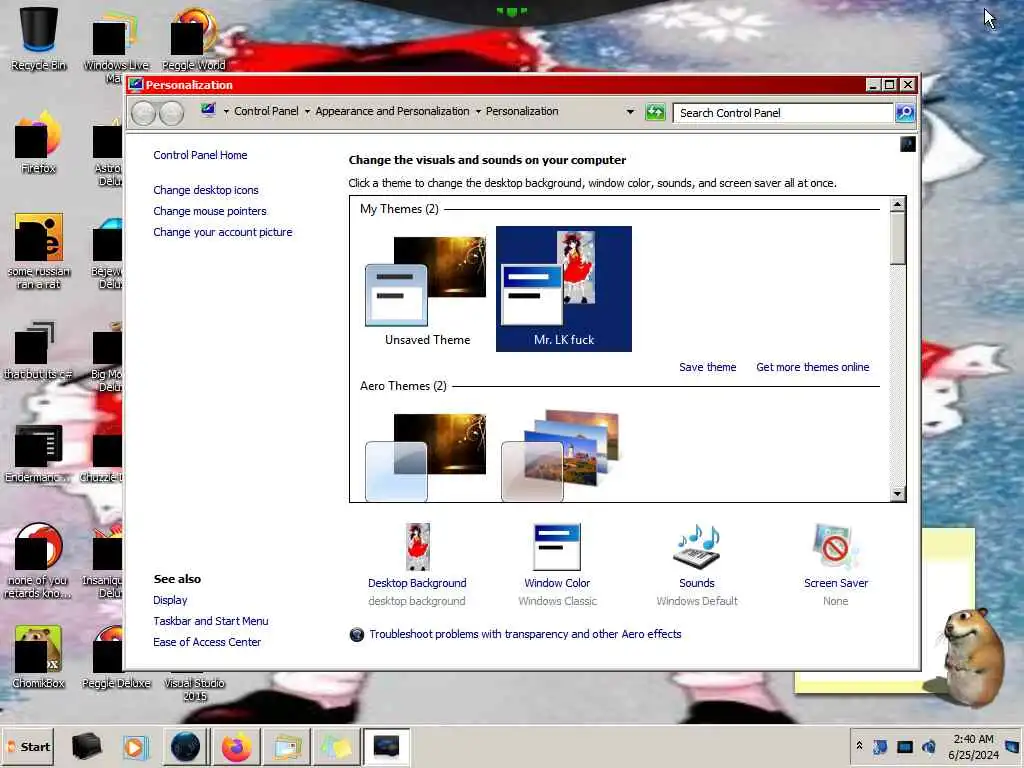Click the Save theme link
1024x768 pixels.
(707, 367)
